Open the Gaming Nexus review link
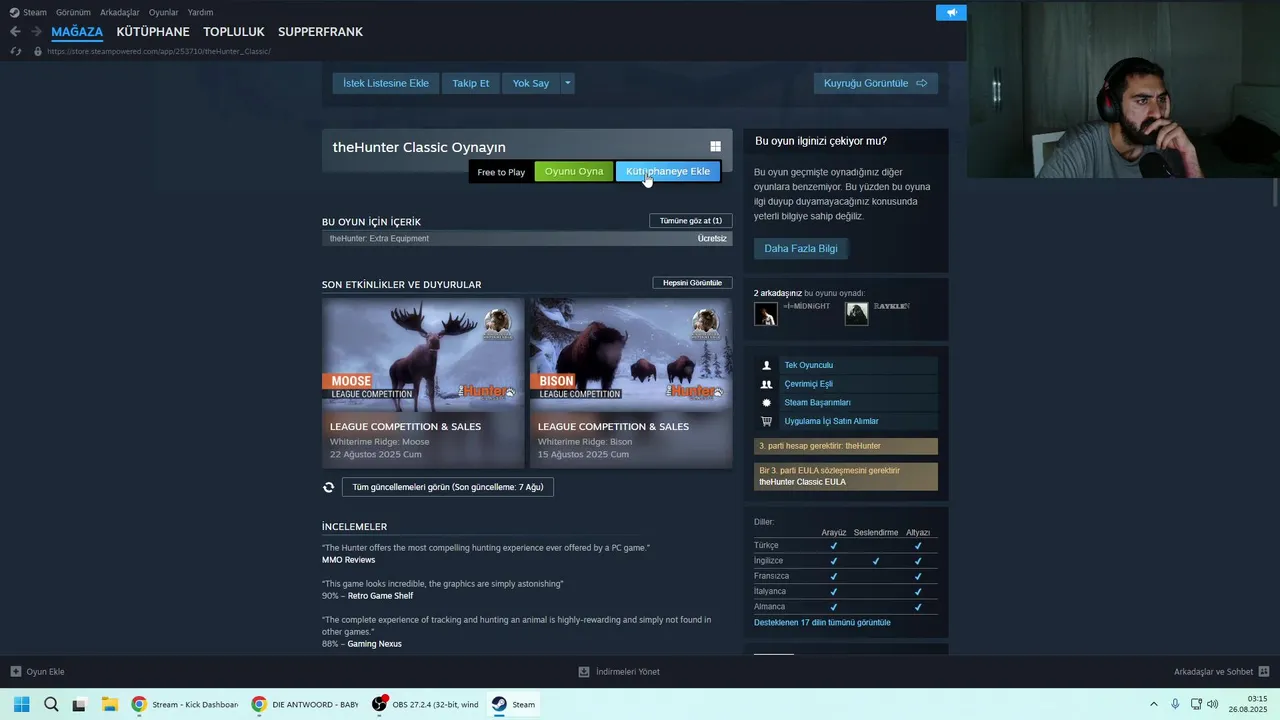 coord(375,644)
